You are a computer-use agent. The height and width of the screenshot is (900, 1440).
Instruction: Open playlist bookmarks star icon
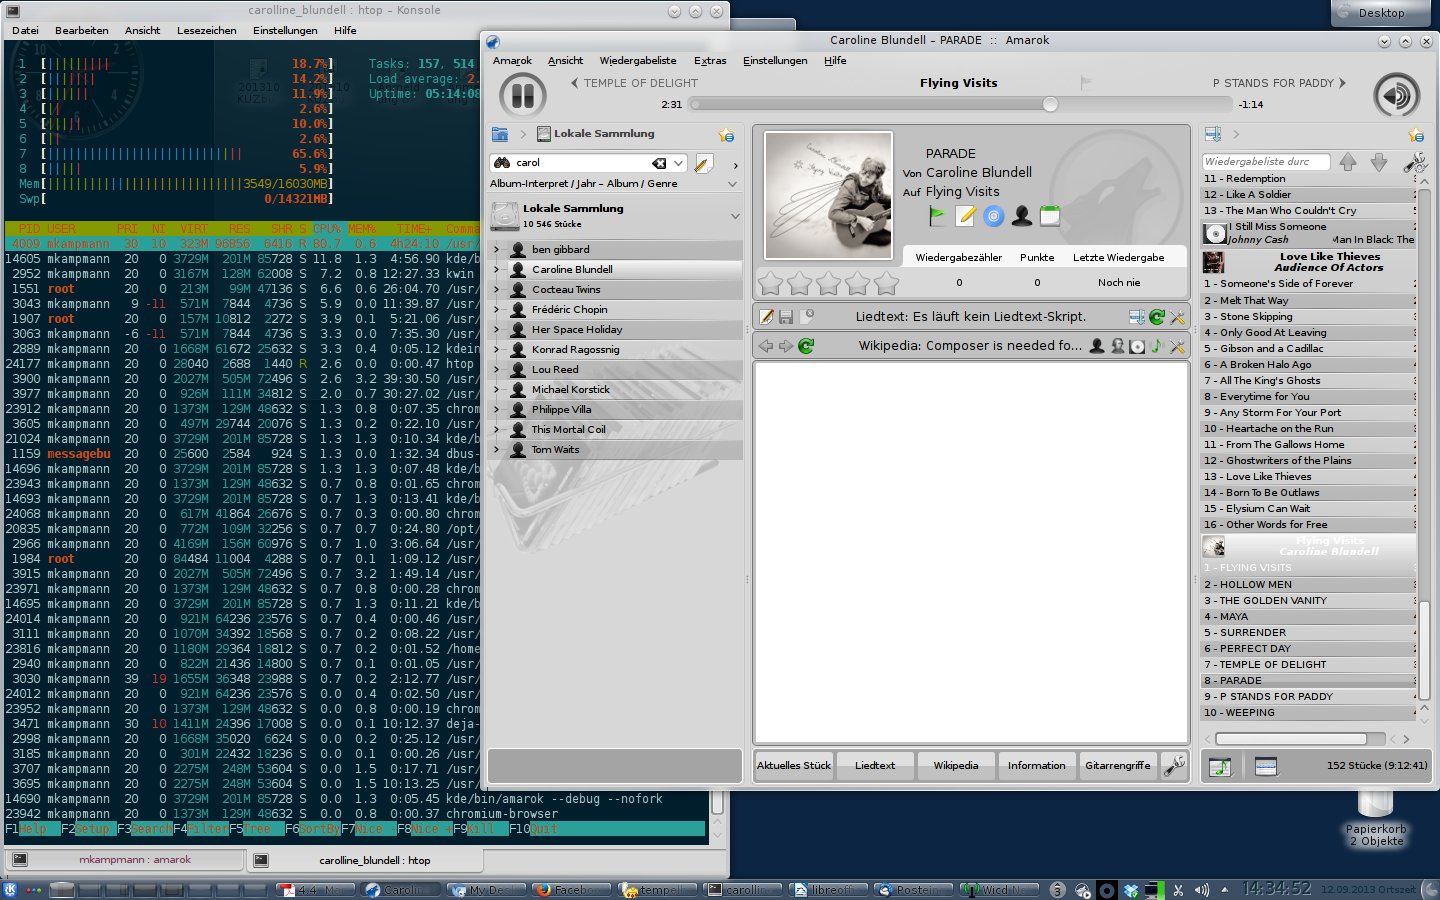click(1416, 134)
